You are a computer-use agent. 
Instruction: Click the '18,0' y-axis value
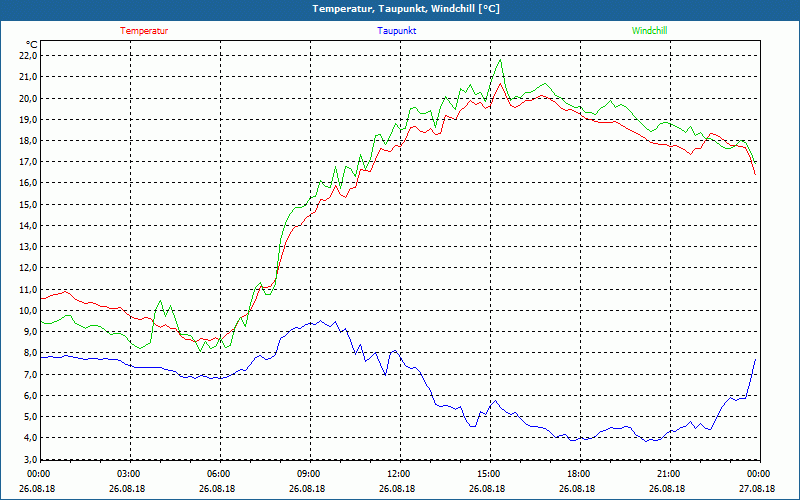[x=29, y=141]
